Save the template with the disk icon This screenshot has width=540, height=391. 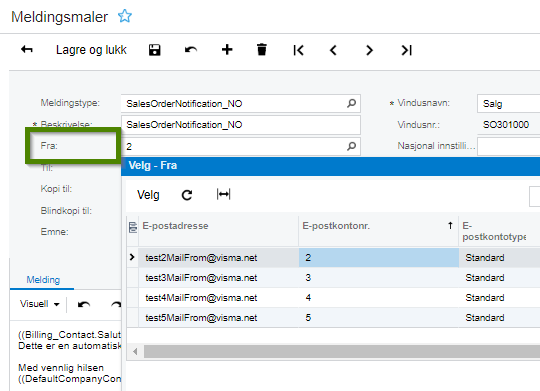coord(155,50)
